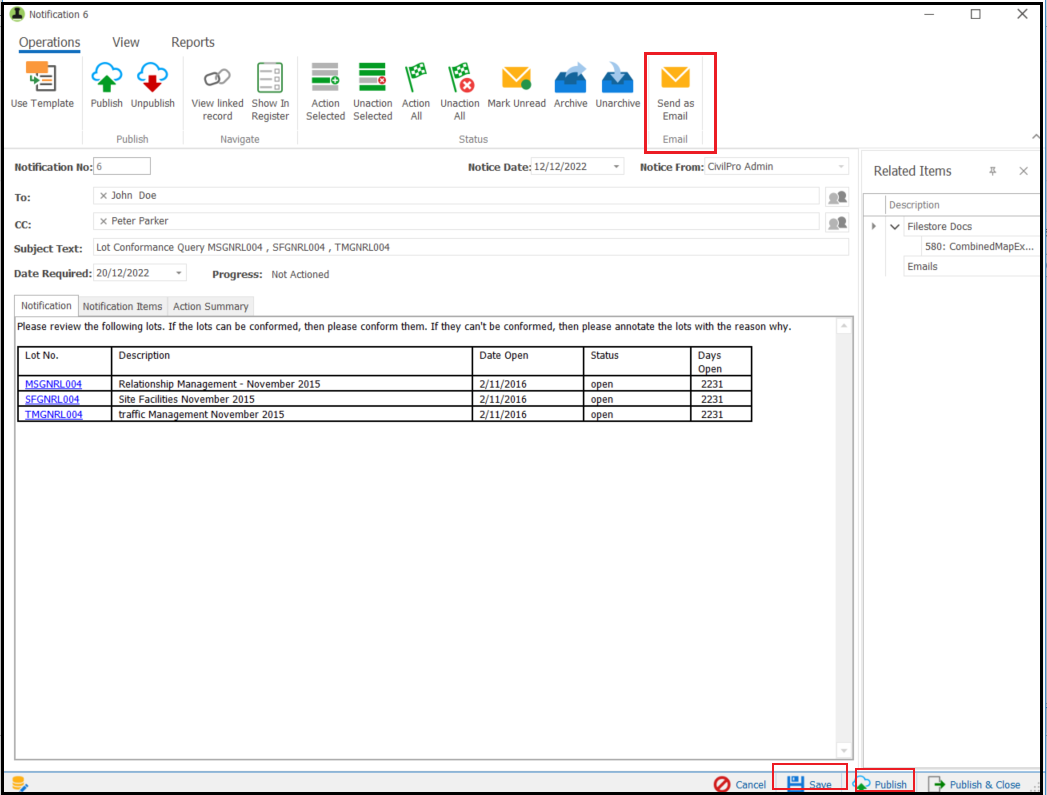Click Send as Email icon
The width and height of the screenshot is (1047, 795).
tap(675, 77)
